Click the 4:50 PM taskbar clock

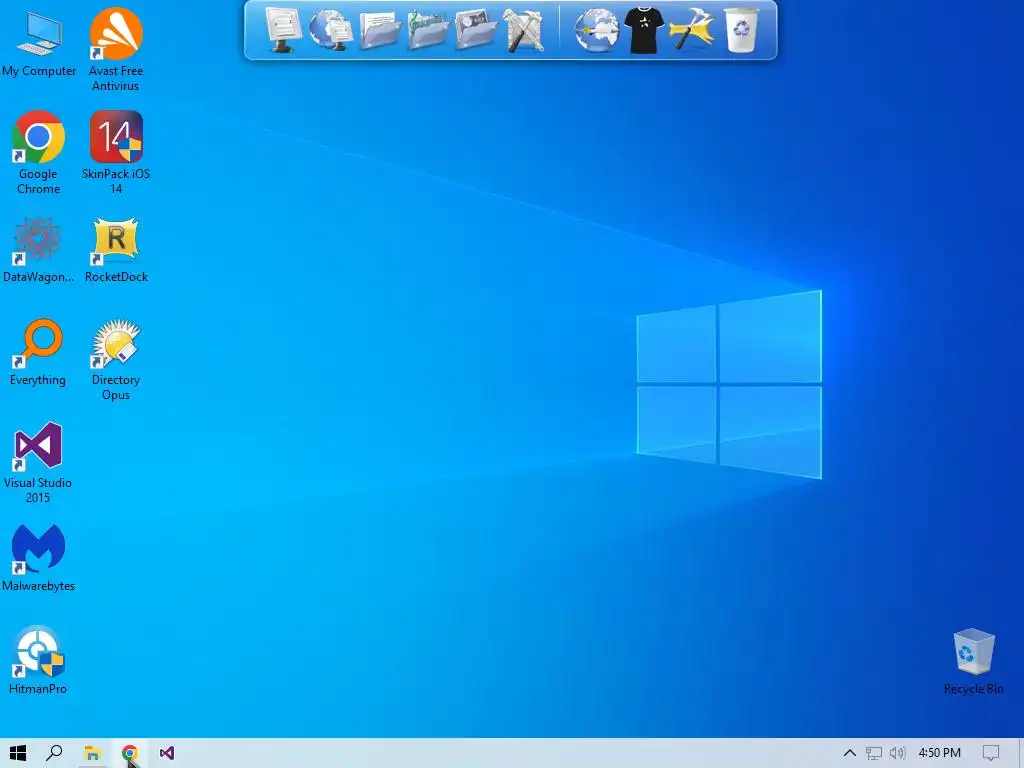(x=939, y=753)
